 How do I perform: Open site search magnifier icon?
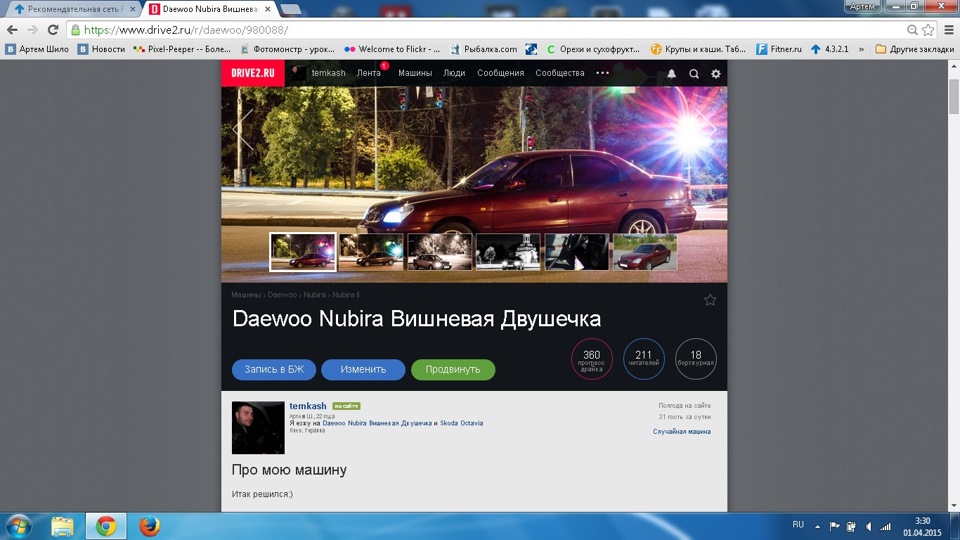click(x=694, y=73)
